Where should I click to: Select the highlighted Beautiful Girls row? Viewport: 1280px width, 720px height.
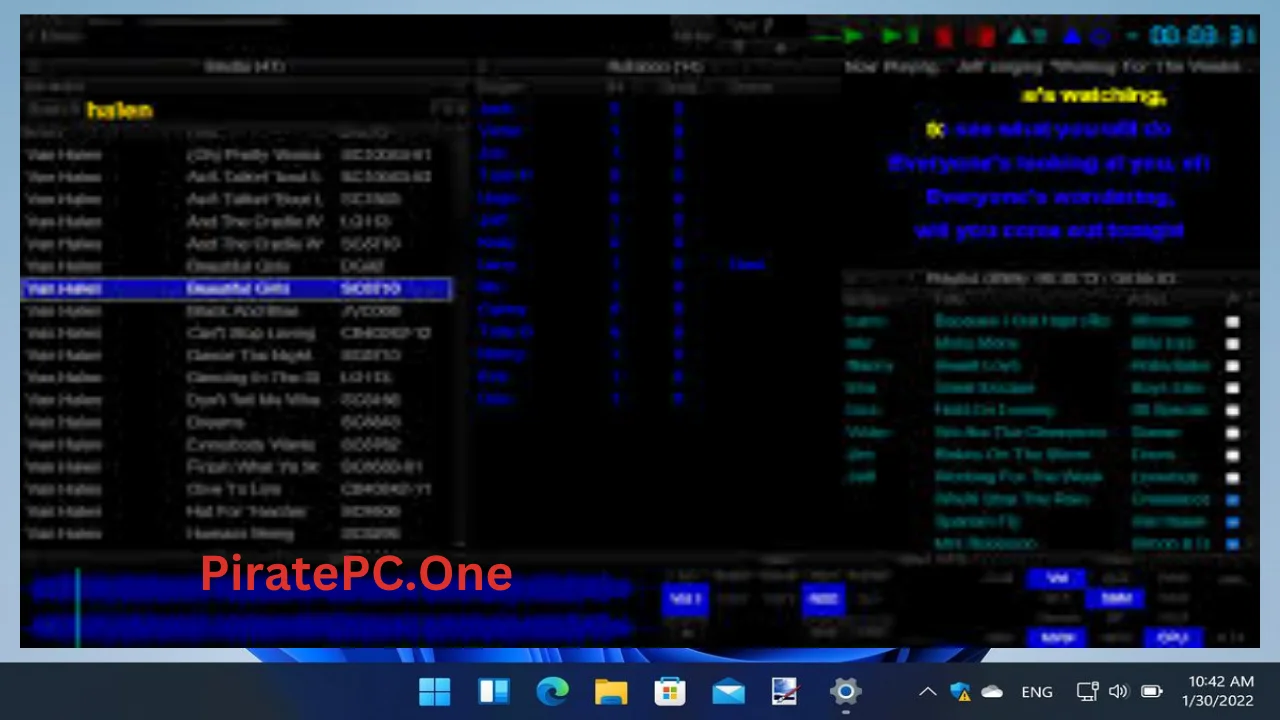tap(237, 289)
